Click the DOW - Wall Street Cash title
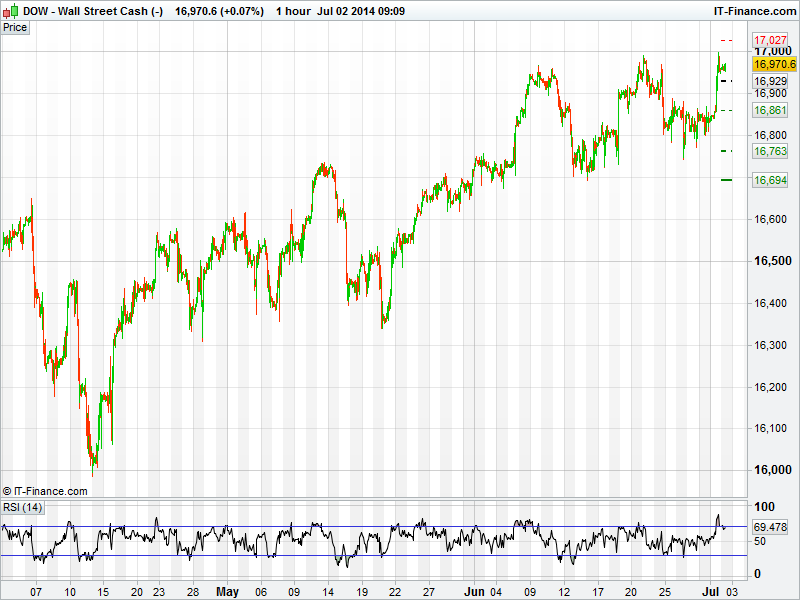This screenshot has height=600, width=800. [x=93, y=11]
